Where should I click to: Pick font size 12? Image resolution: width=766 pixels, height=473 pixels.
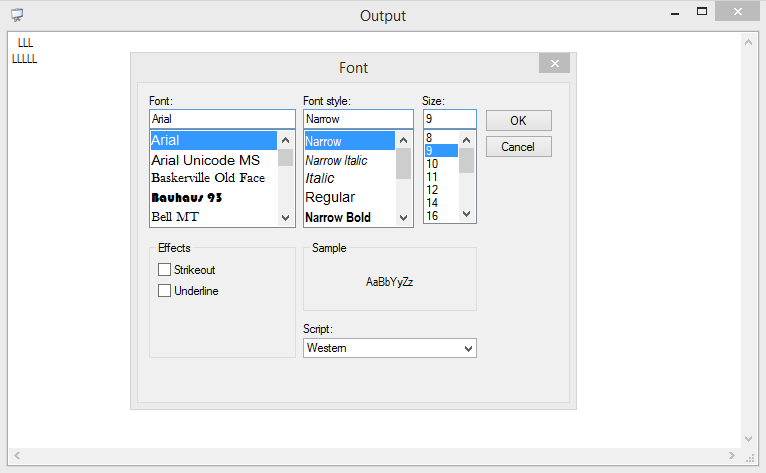433,189
